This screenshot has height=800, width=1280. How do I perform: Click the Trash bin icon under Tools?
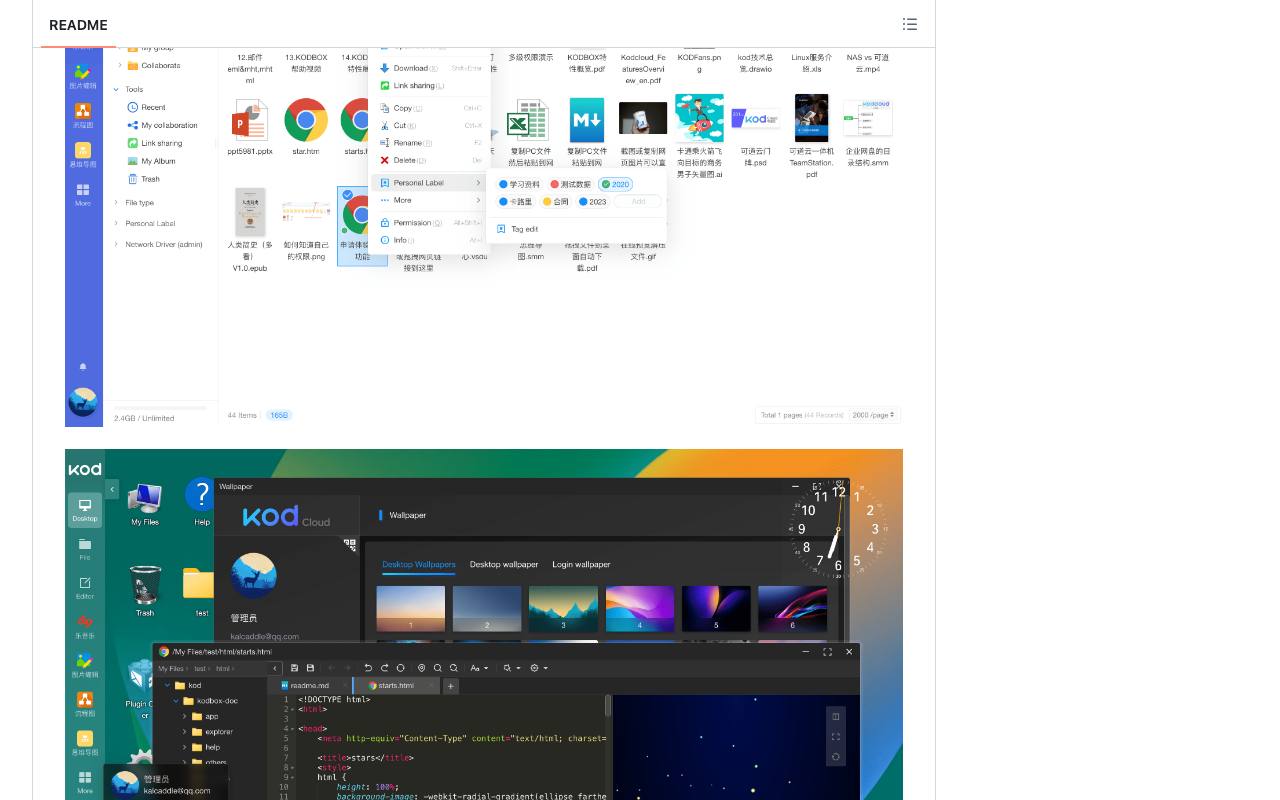coord(133,179)
